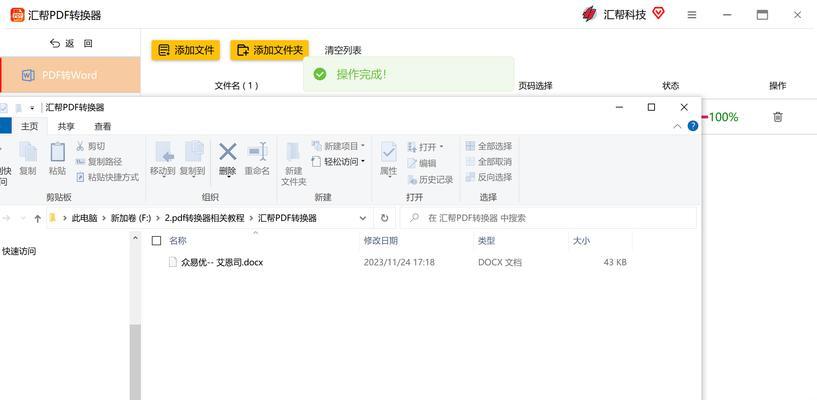Click 全部取消 in the ribbon

pyautogui.click(x=489, y=161)
